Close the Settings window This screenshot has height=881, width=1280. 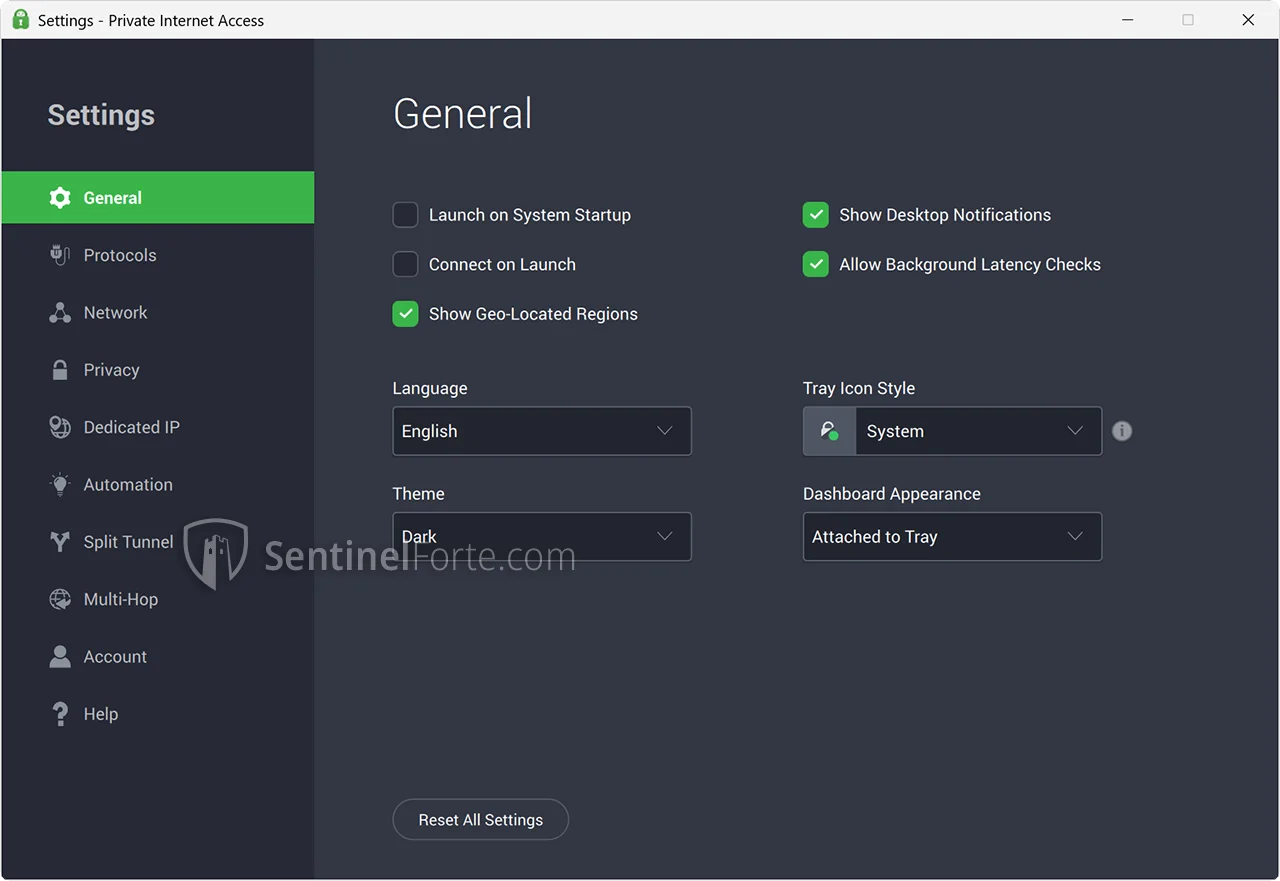click(1248, 20)
